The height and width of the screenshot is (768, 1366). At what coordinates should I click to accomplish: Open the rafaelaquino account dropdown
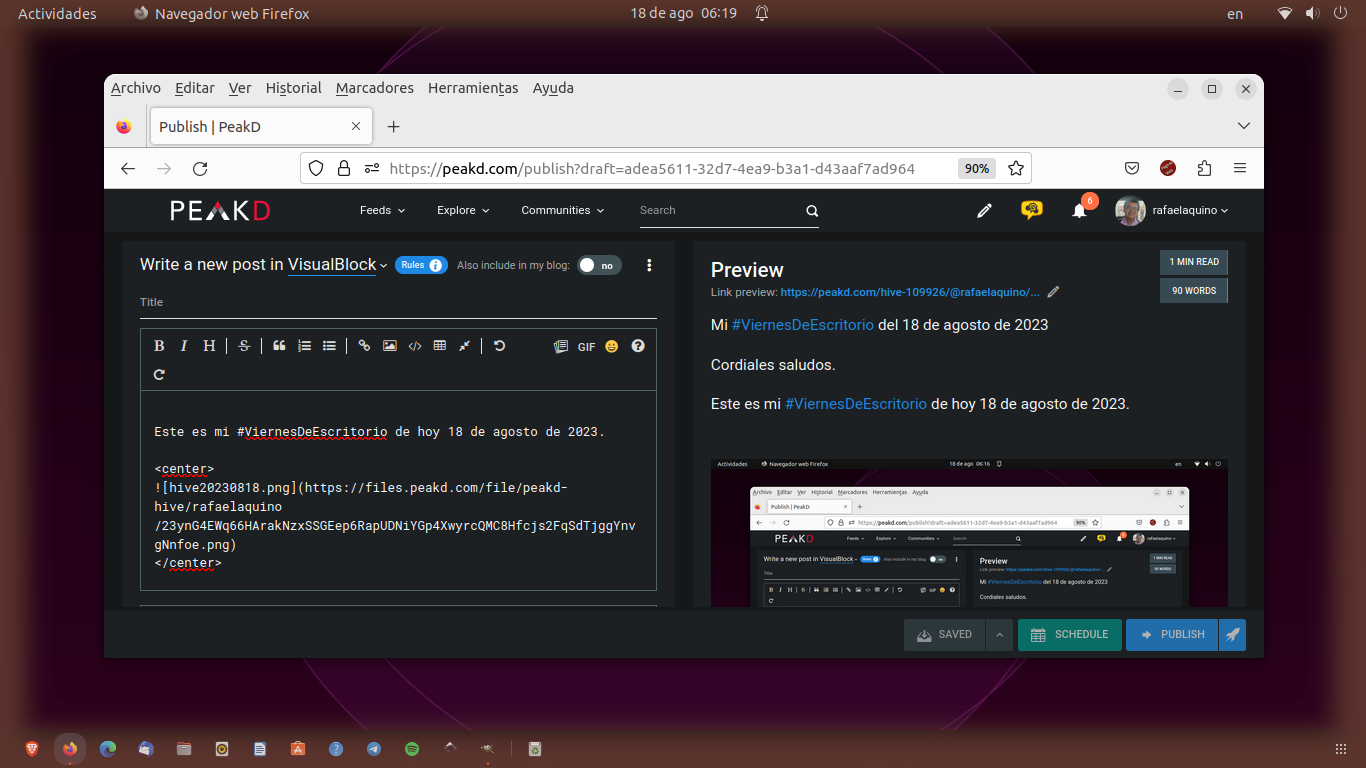point(1172,210)
